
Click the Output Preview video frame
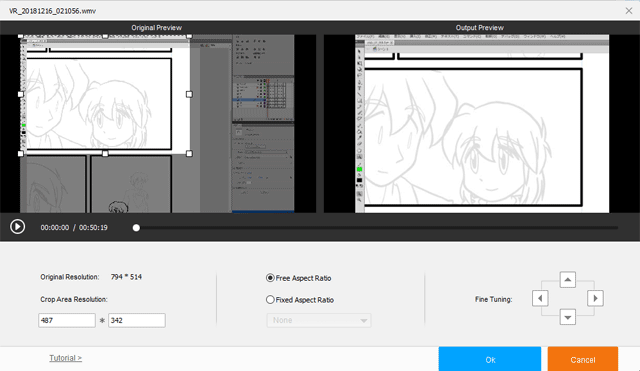click(482, 124)
